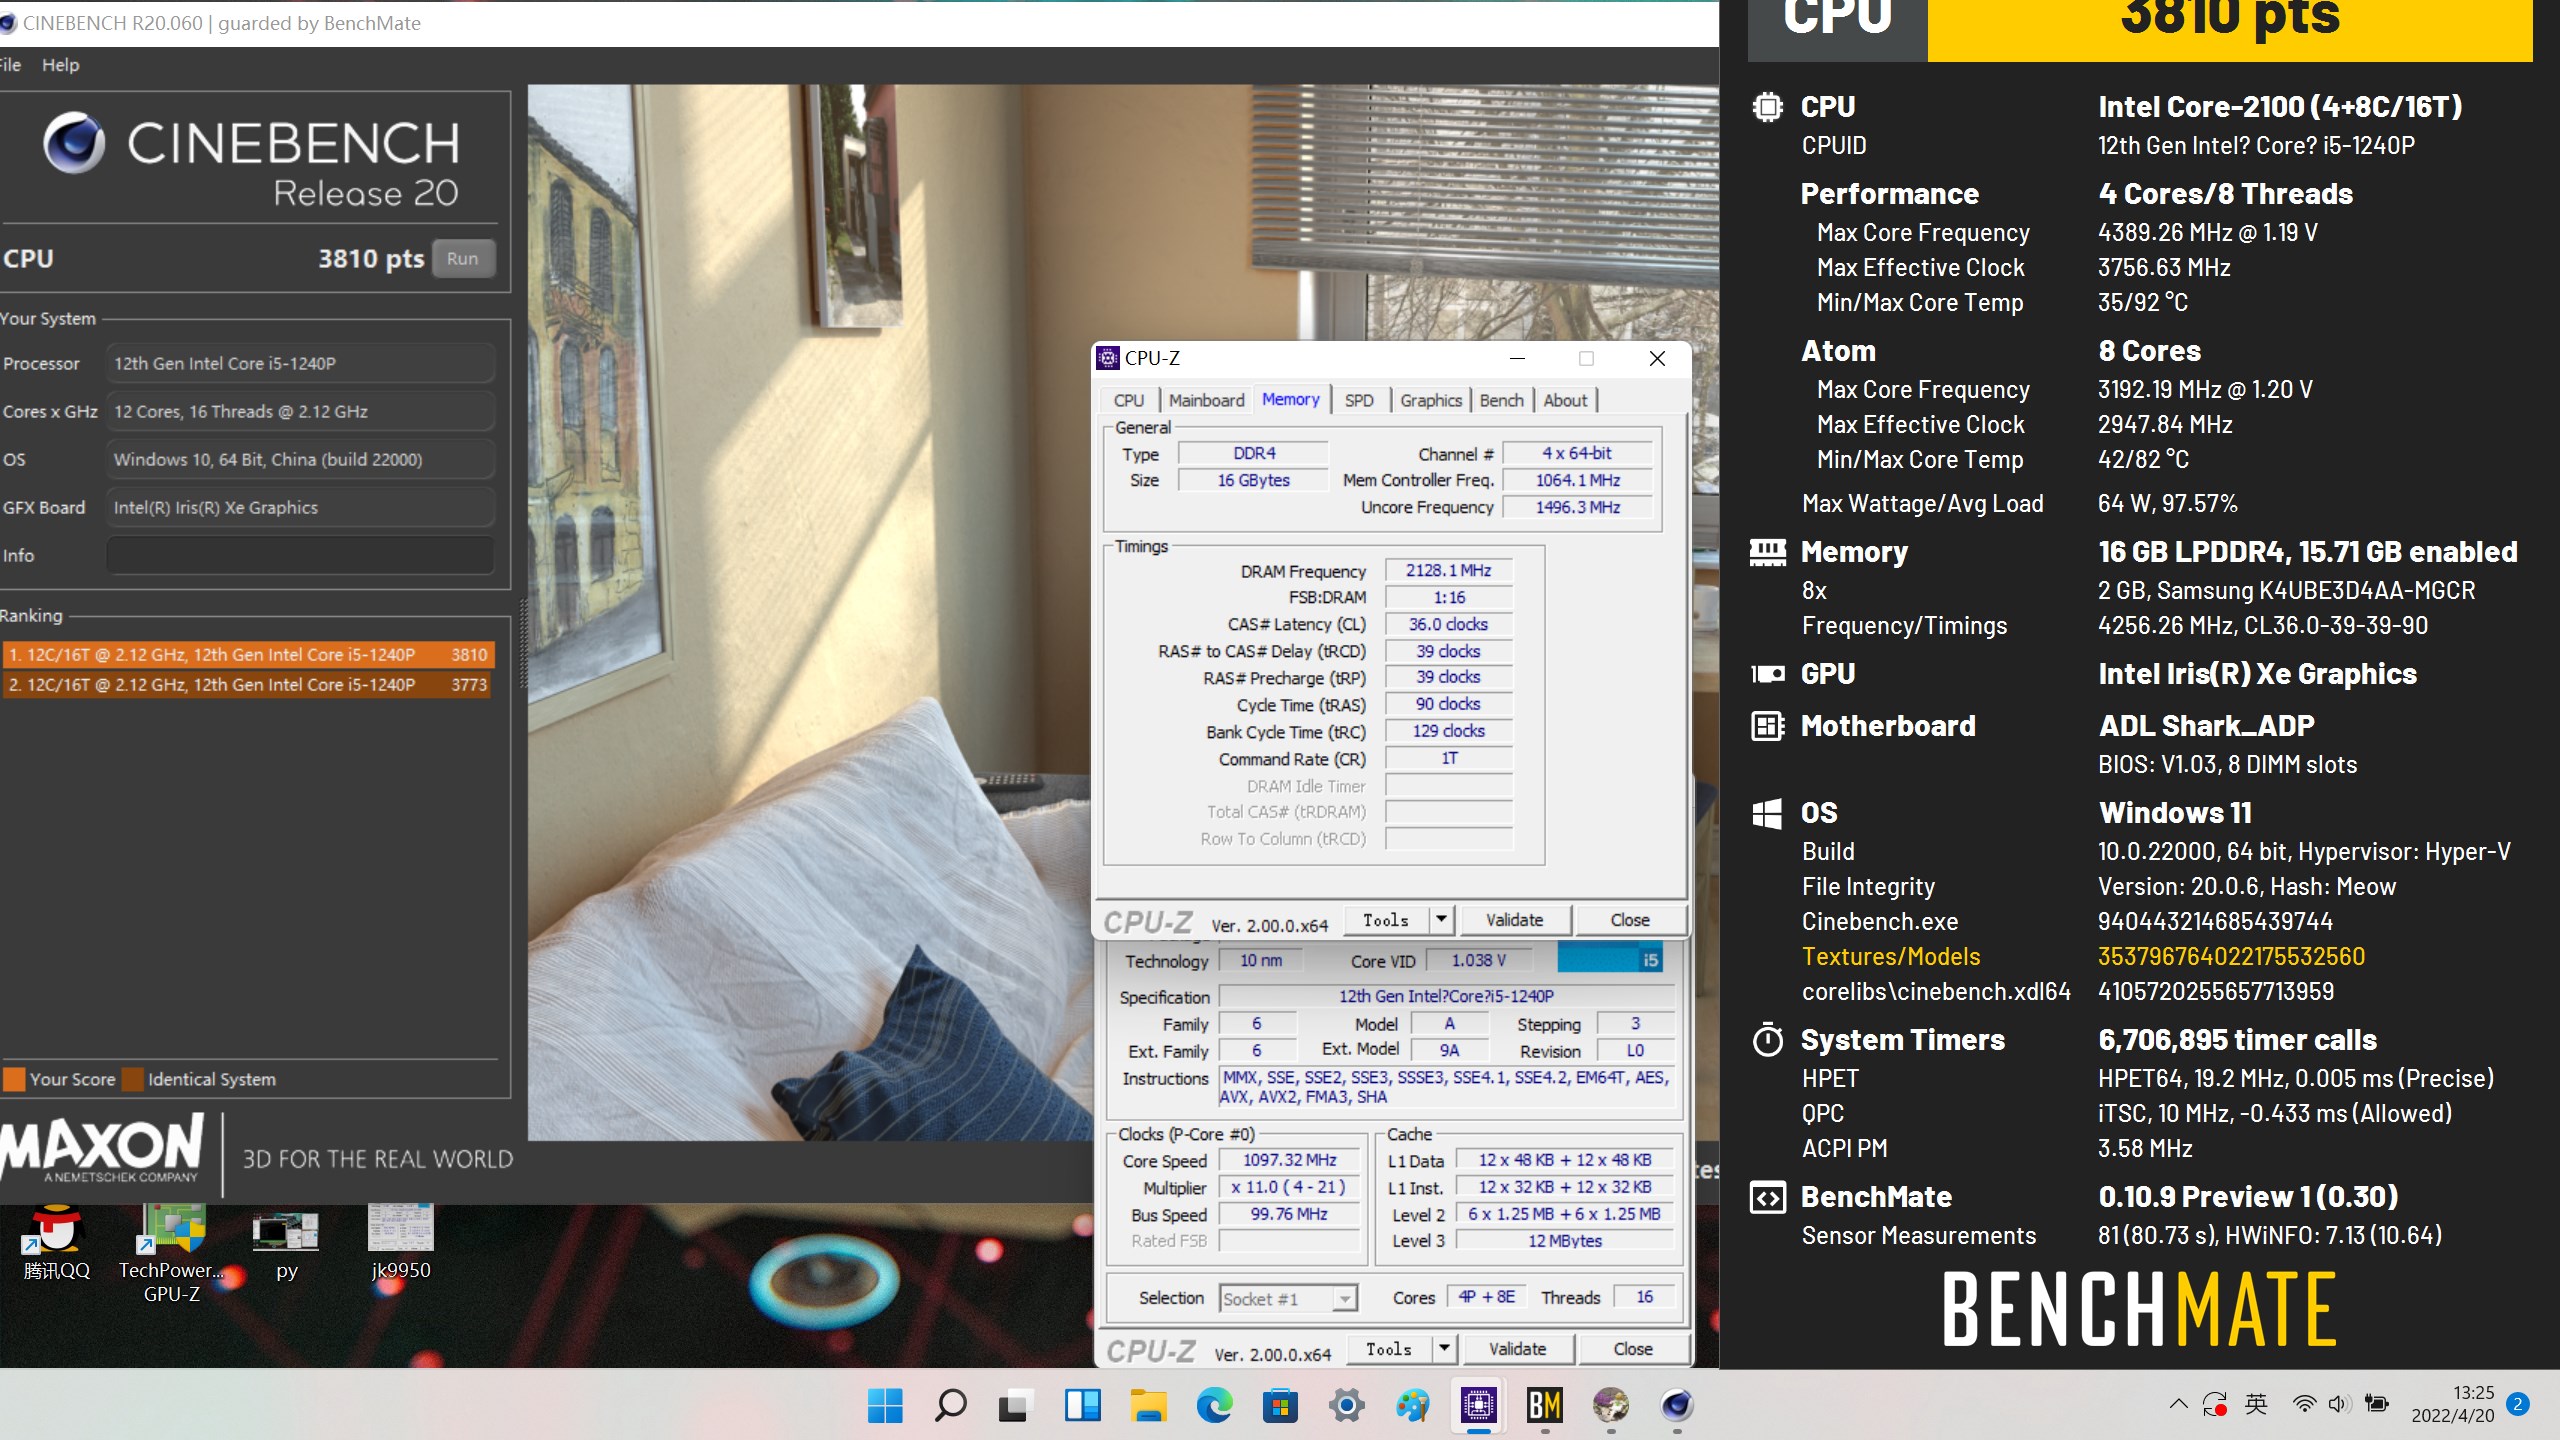Screen dimensions: 2560x1440
Task: Open taskbar Search
Action: point(950,1406)
